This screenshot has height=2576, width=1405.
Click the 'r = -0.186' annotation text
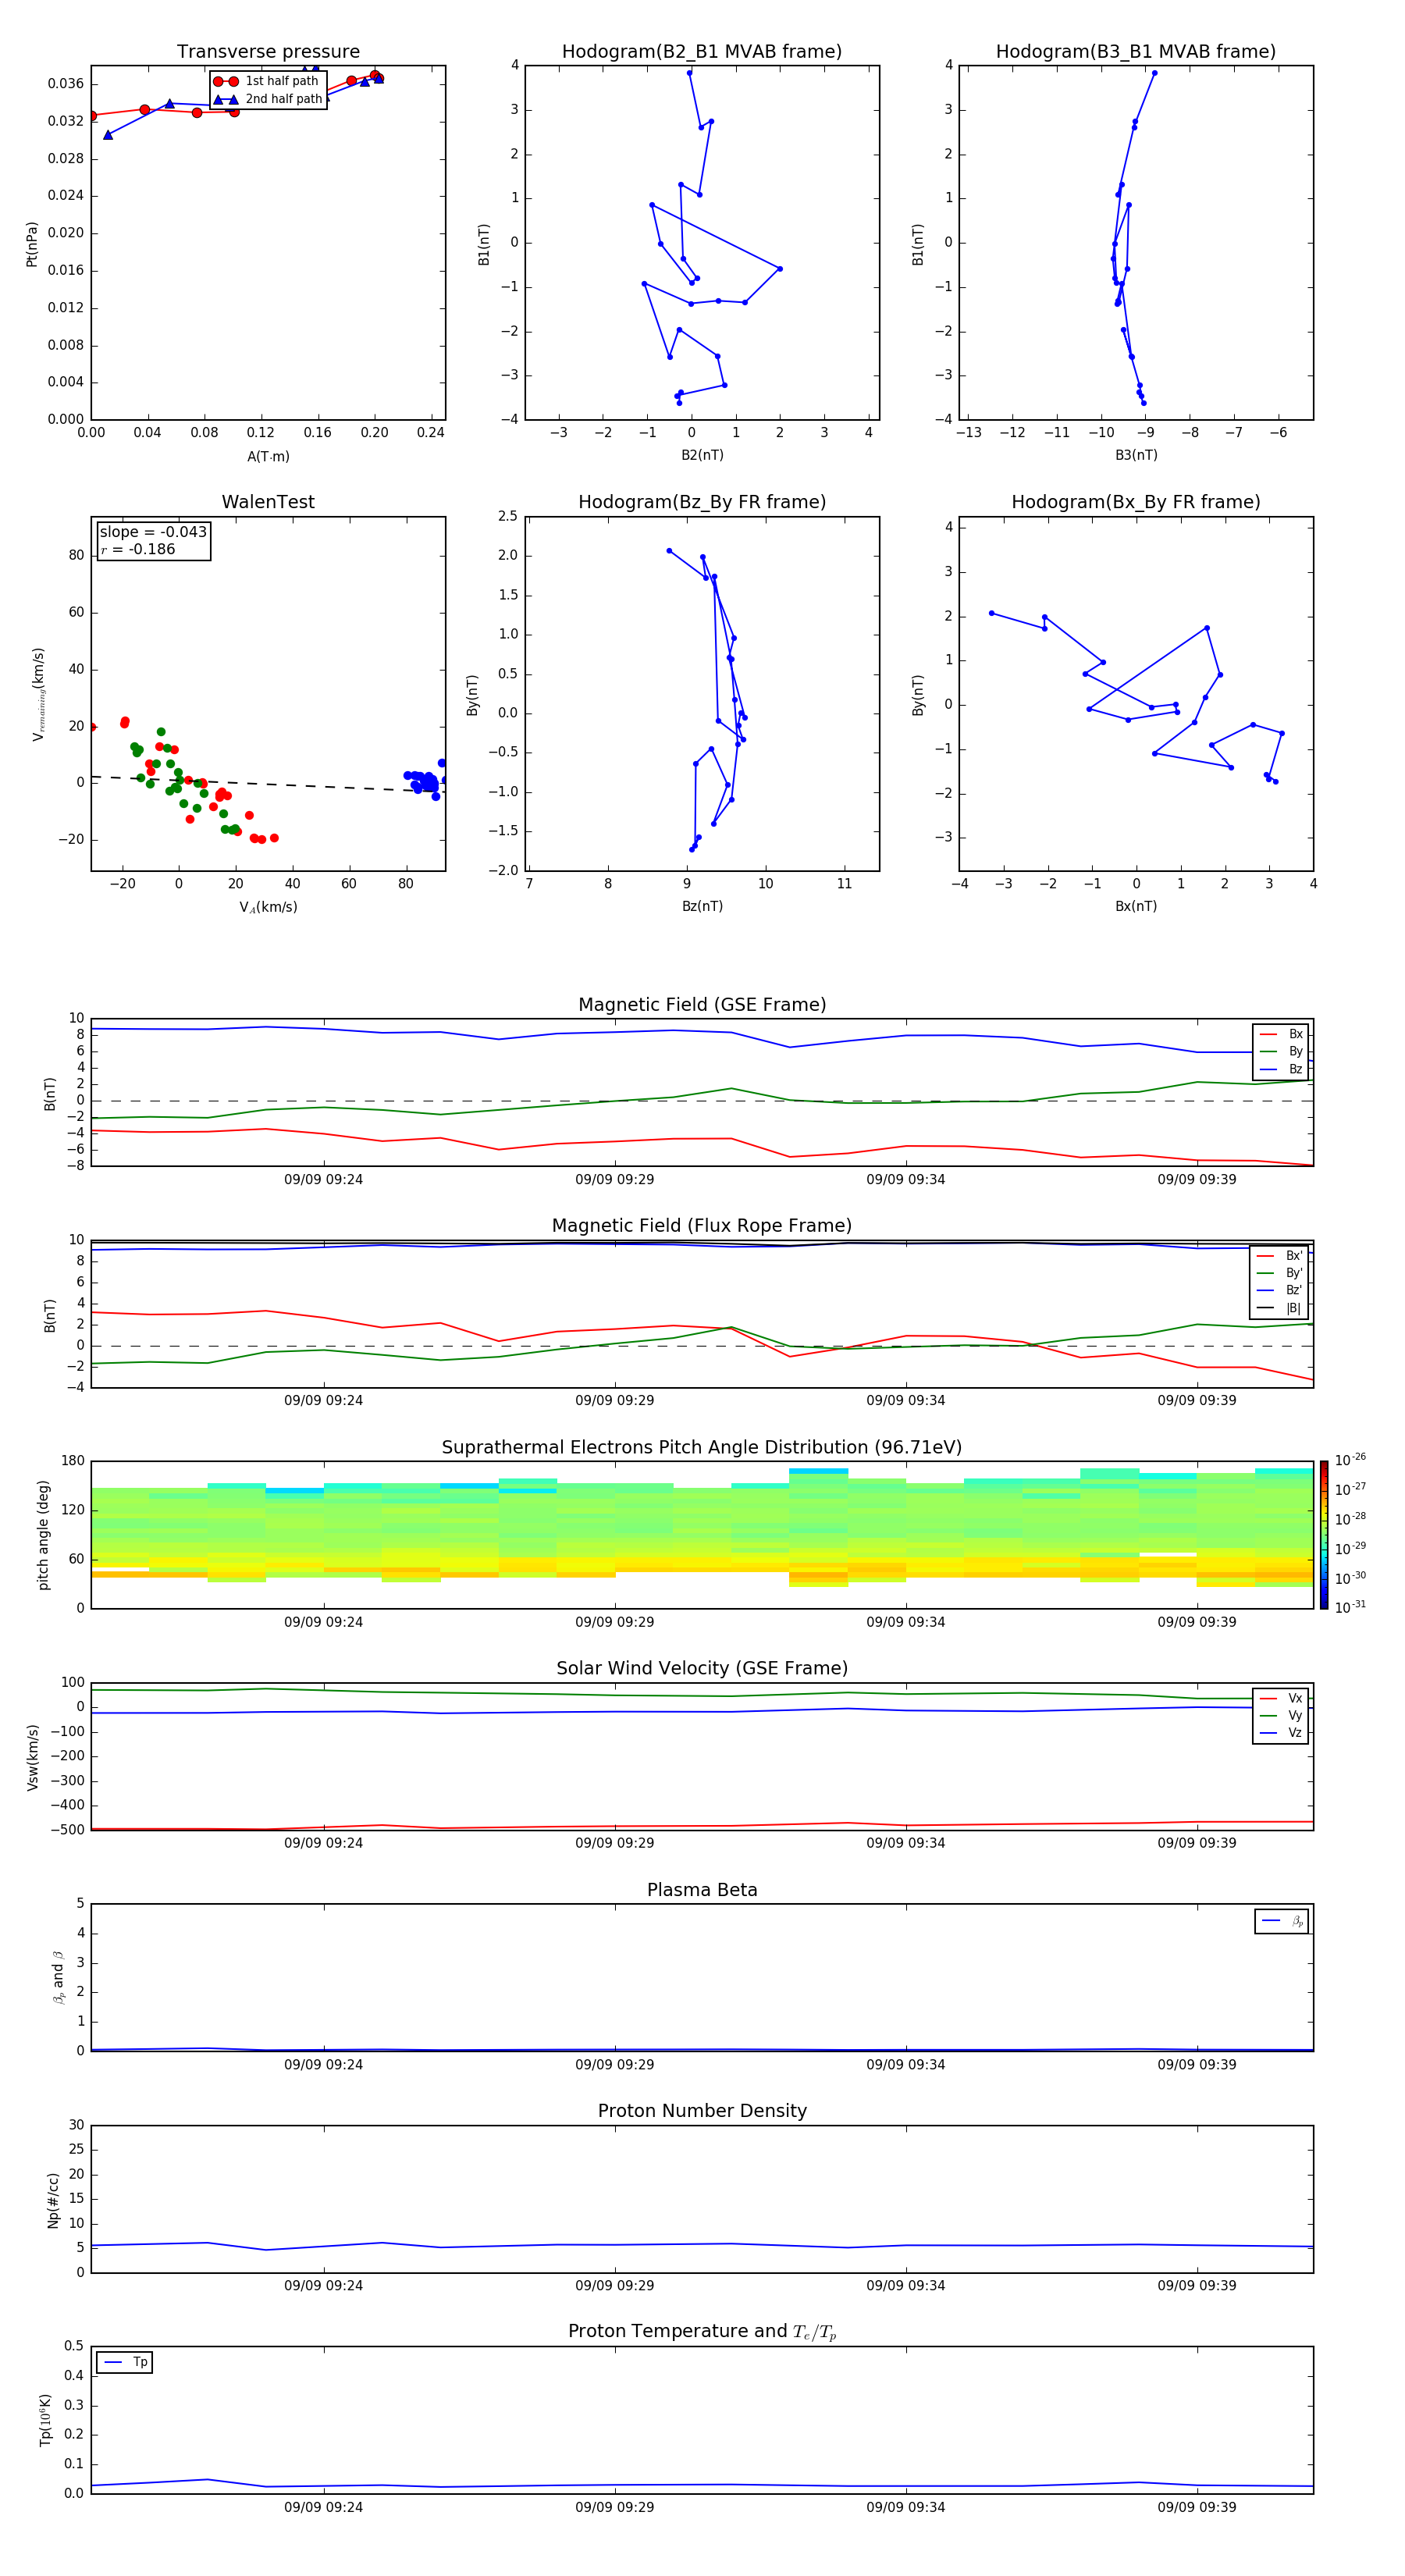coord(138,549)
